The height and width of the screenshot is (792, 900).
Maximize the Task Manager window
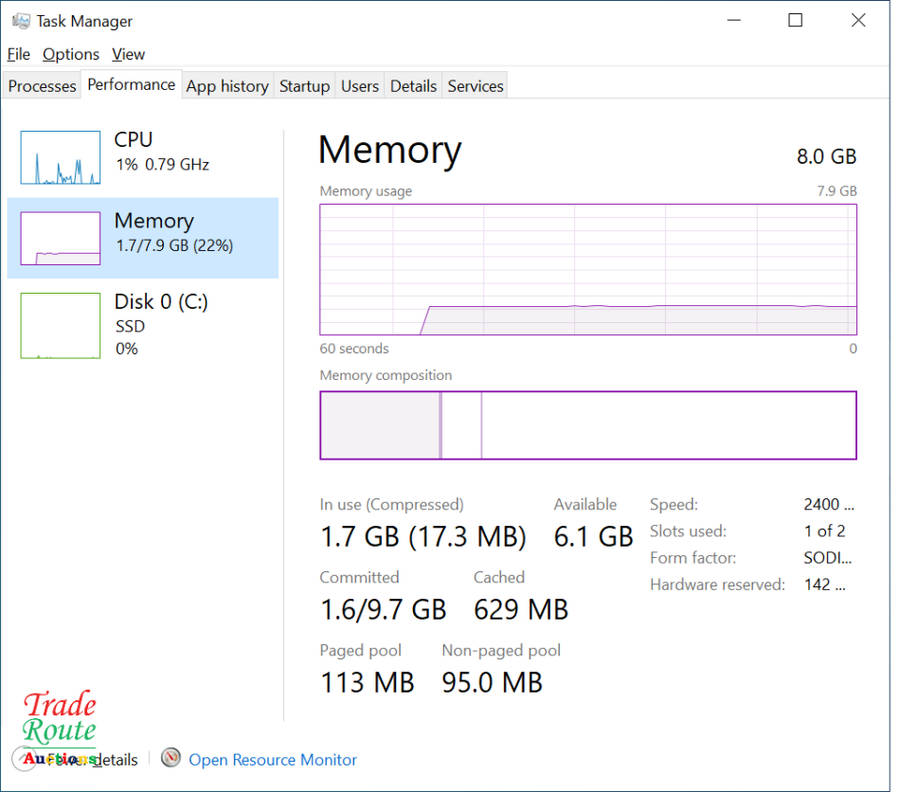[x=796, y=20]
